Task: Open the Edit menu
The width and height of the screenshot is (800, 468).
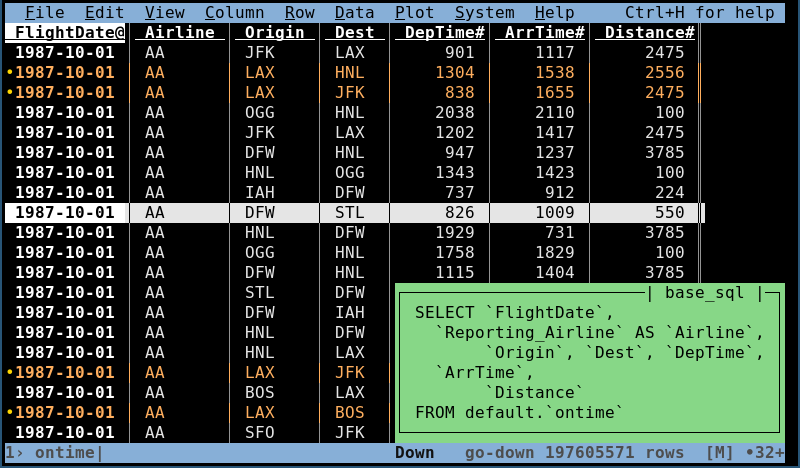Action: [105, 12]
